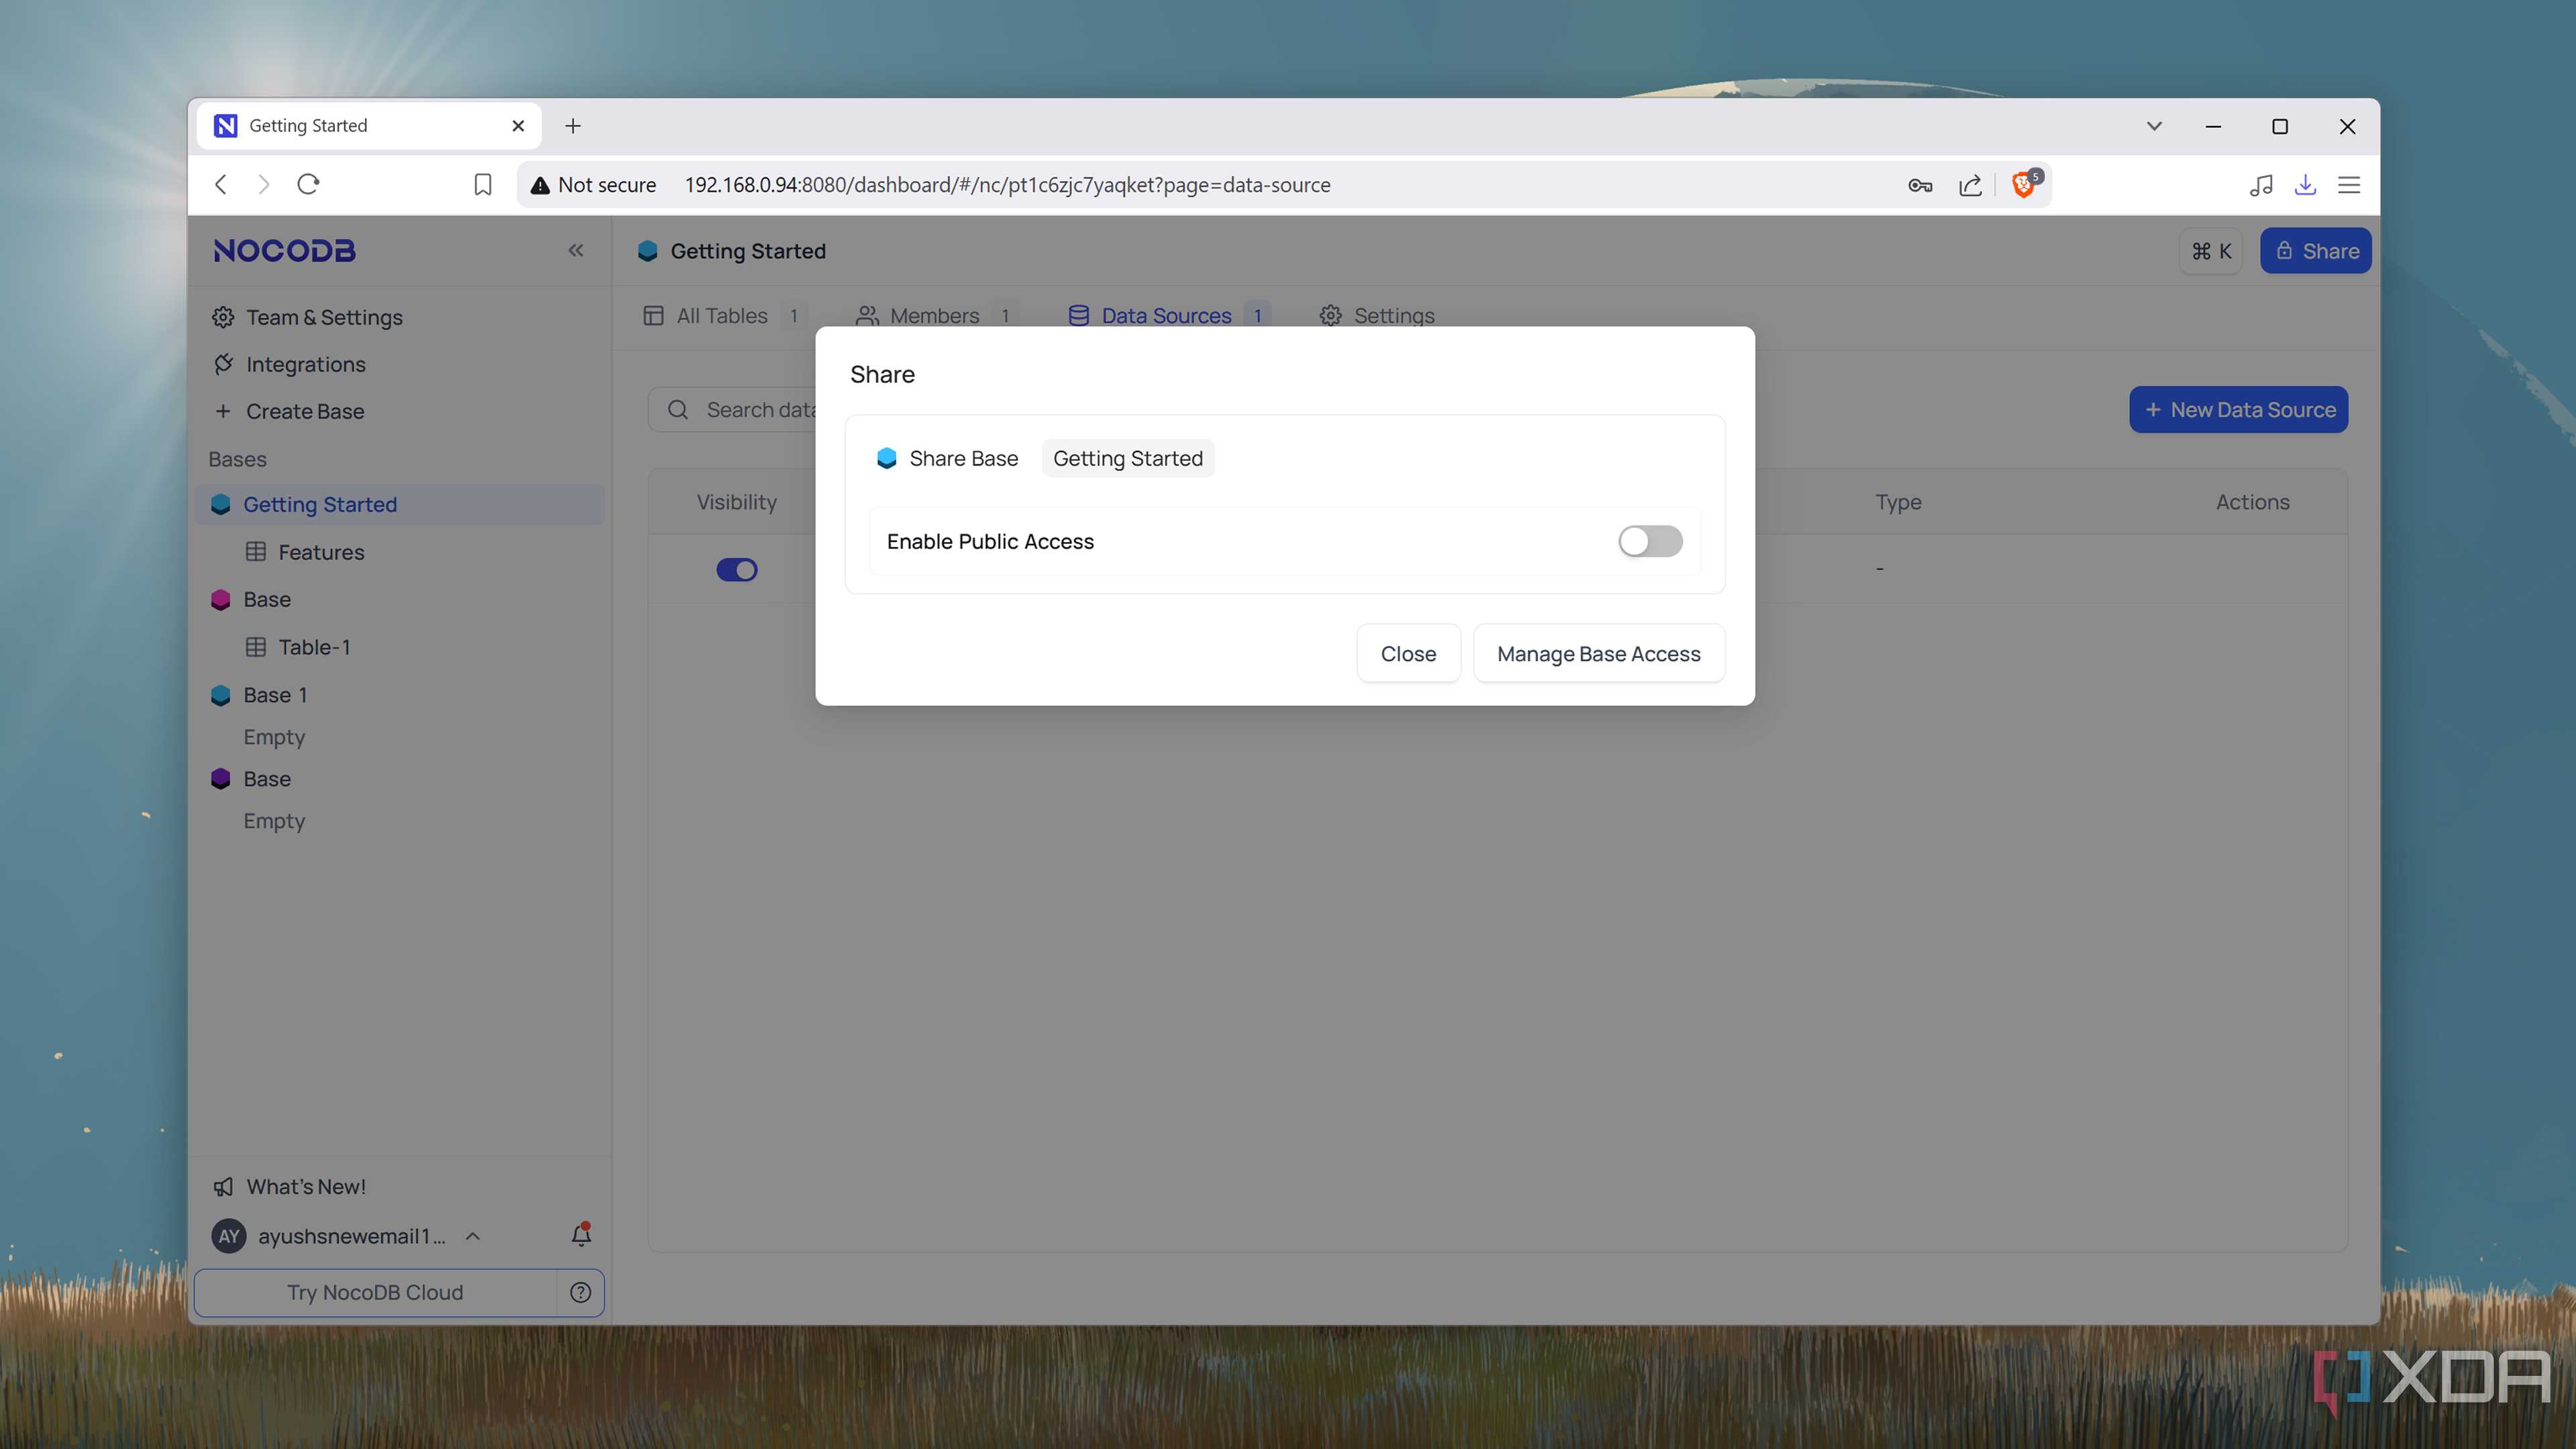Select the Data Sources tab

1168,316
